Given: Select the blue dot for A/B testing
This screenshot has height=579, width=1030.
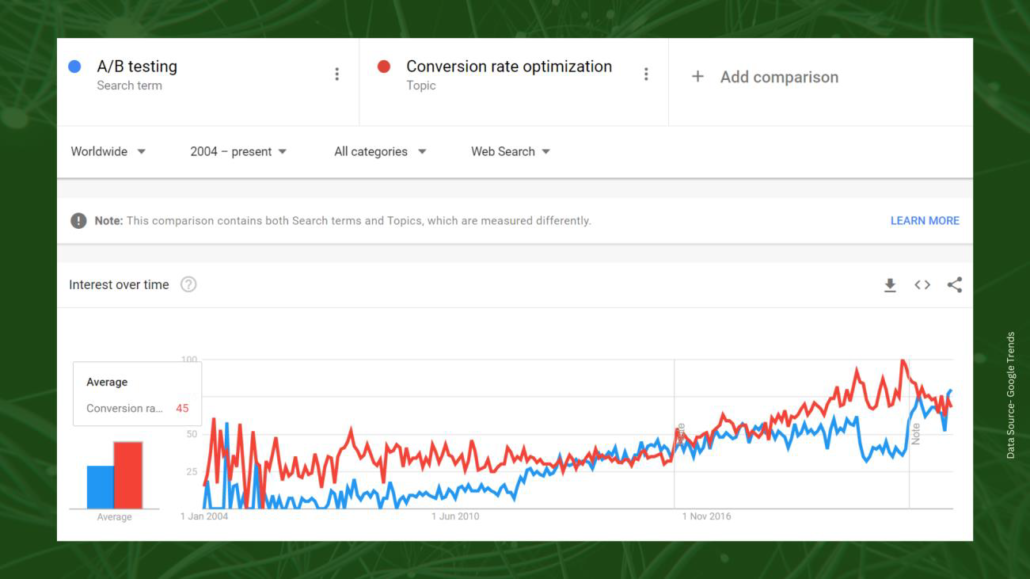Looking at the screenshot, I should 74,66.
